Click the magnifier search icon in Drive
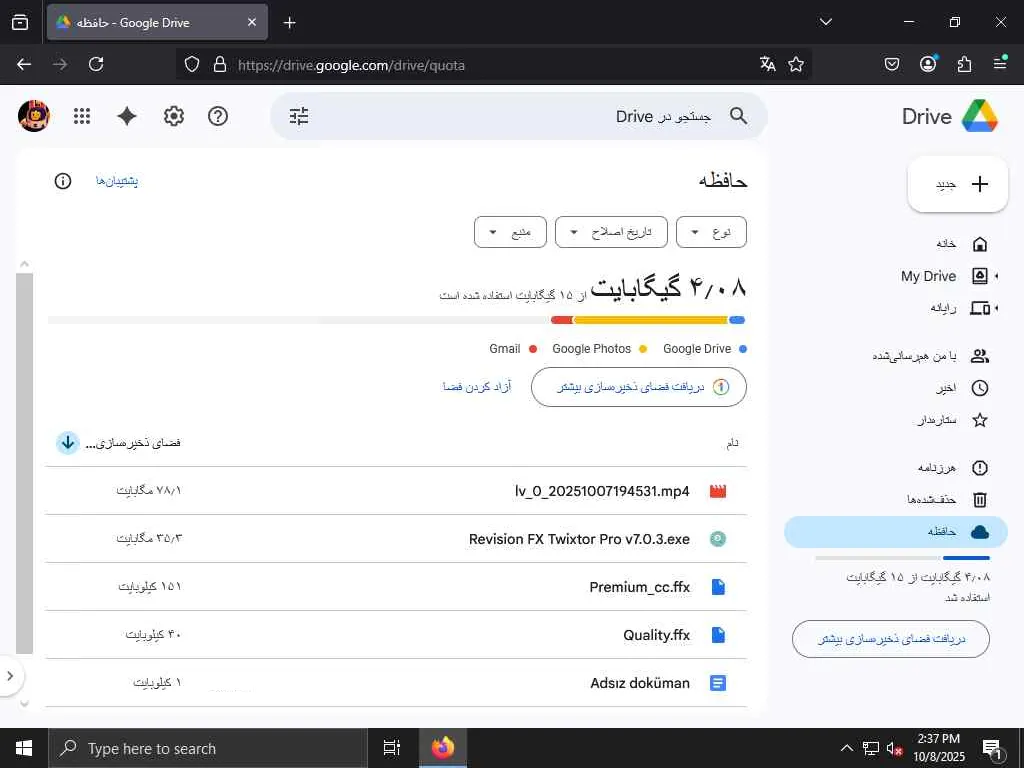 click(739, 116)
